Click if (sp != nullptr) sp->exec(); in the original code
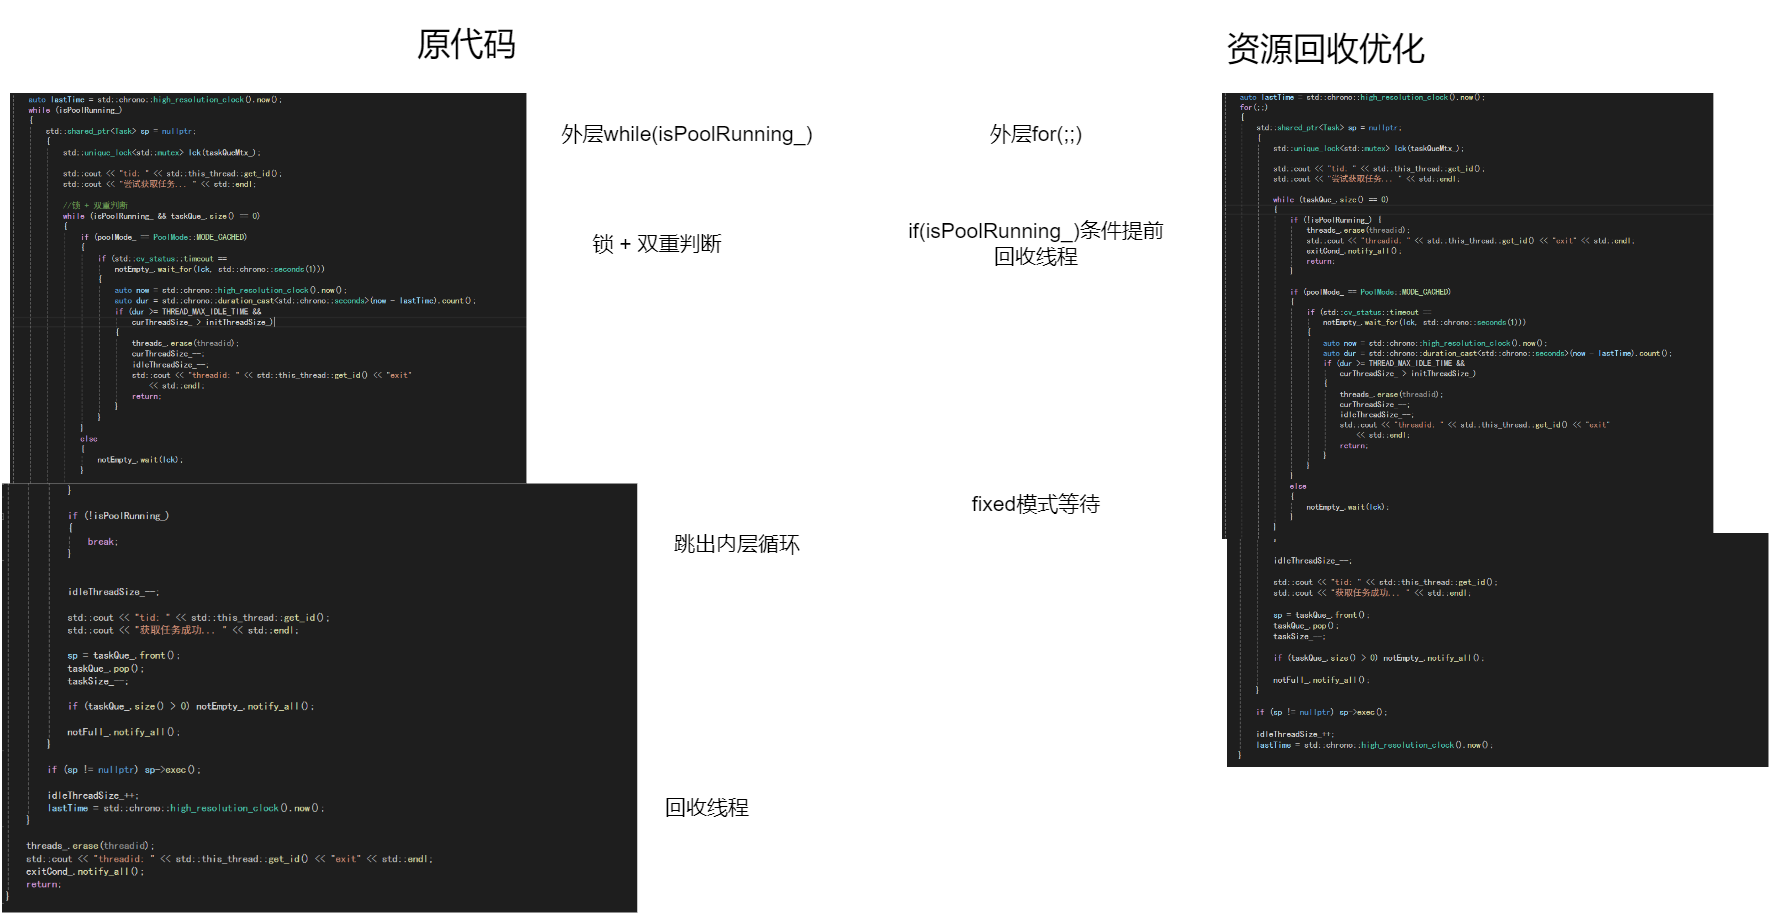The height and width of the screenshot is (916, 1773). pos(124,770)
